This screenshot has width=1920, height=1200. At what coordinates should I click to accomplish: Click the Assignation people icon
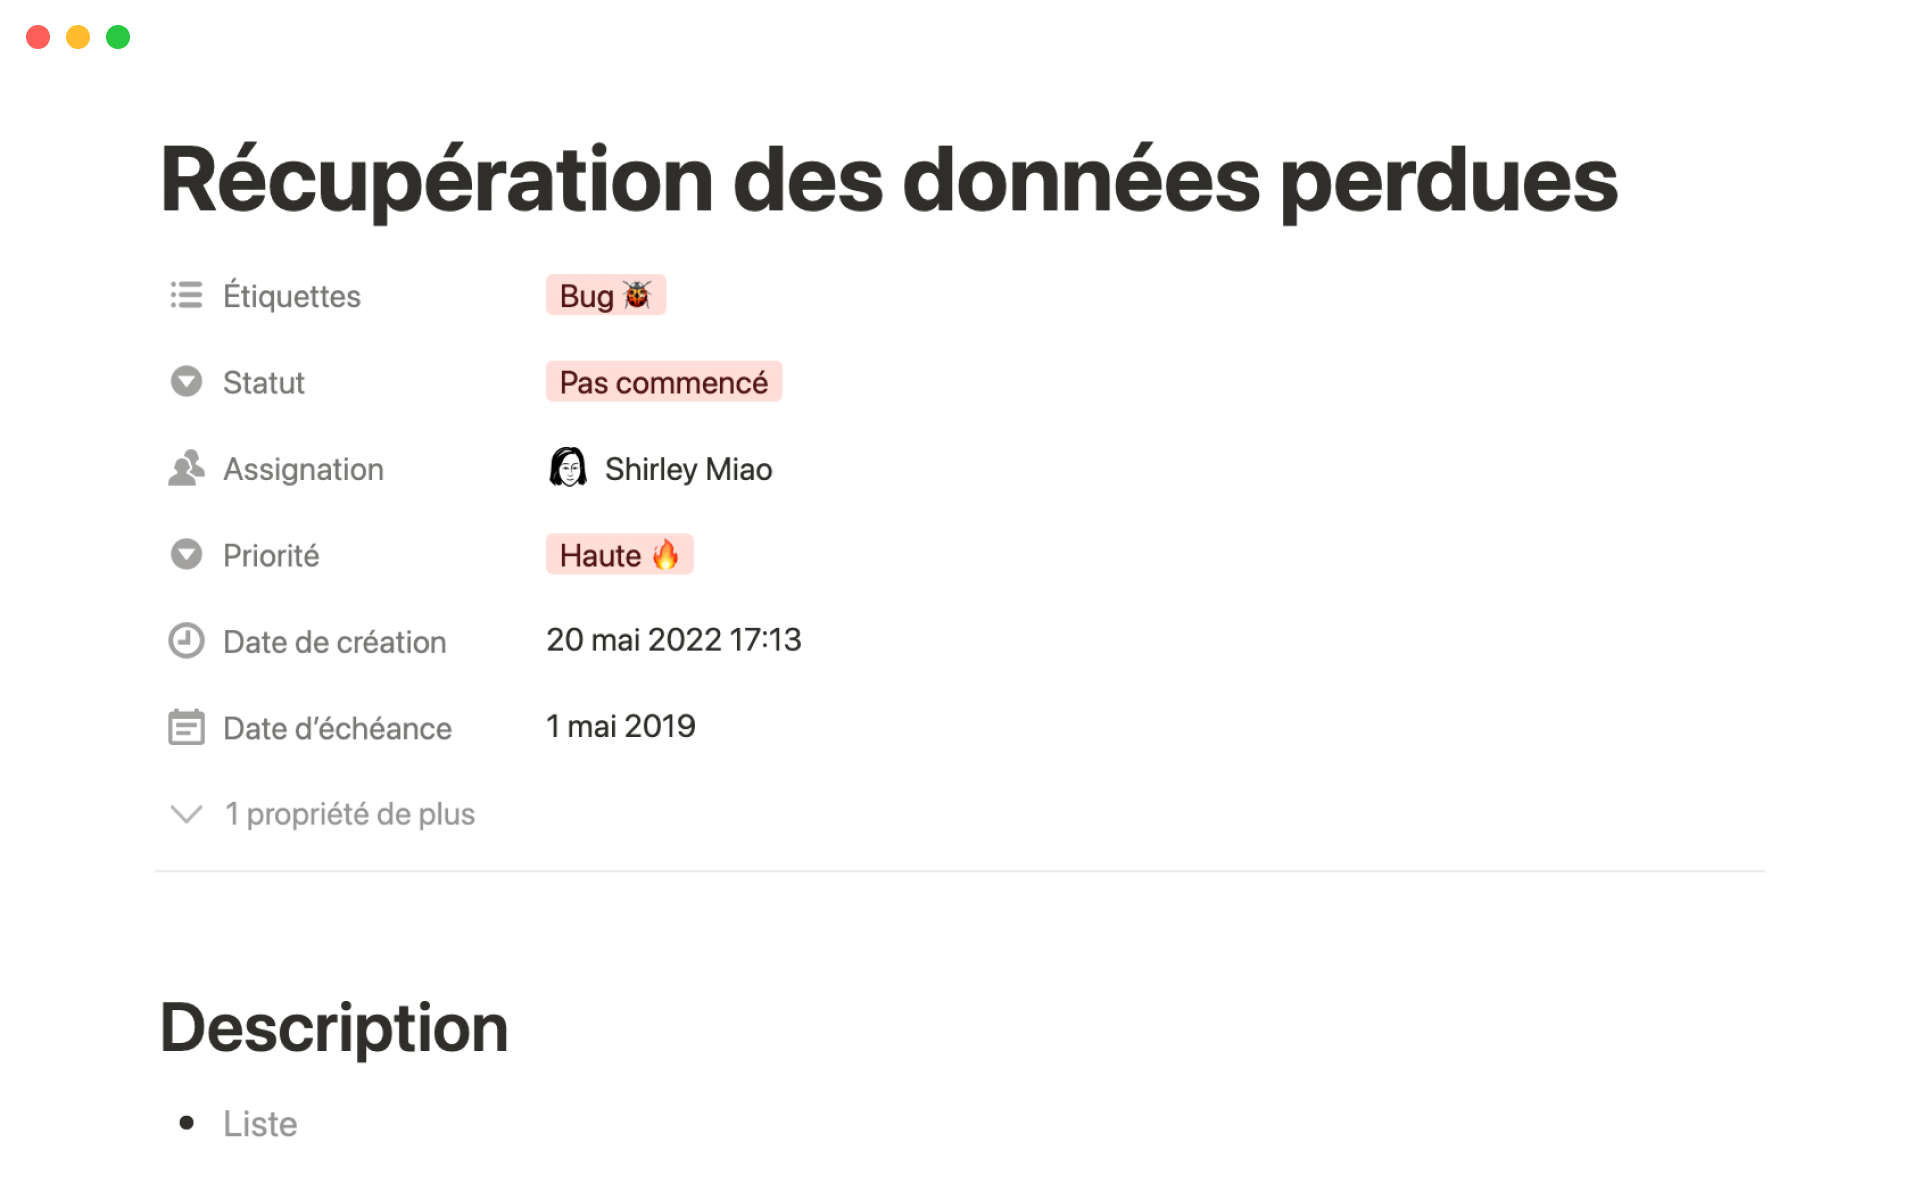tap(186, 468)
